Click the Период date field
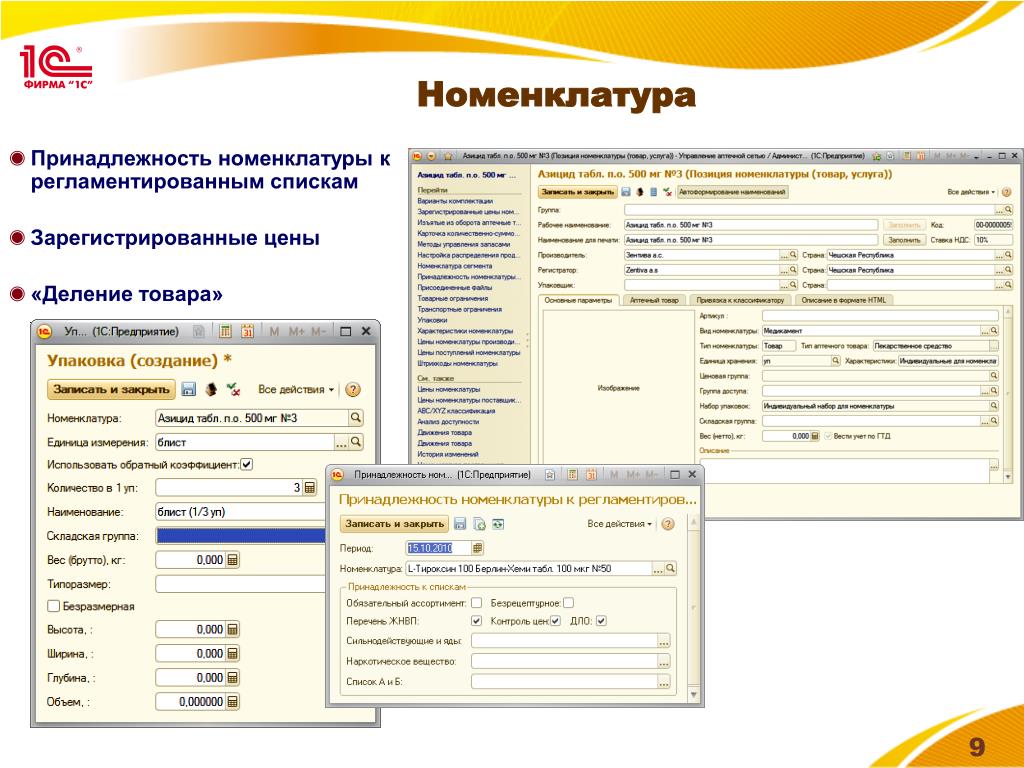 [438, 548]
